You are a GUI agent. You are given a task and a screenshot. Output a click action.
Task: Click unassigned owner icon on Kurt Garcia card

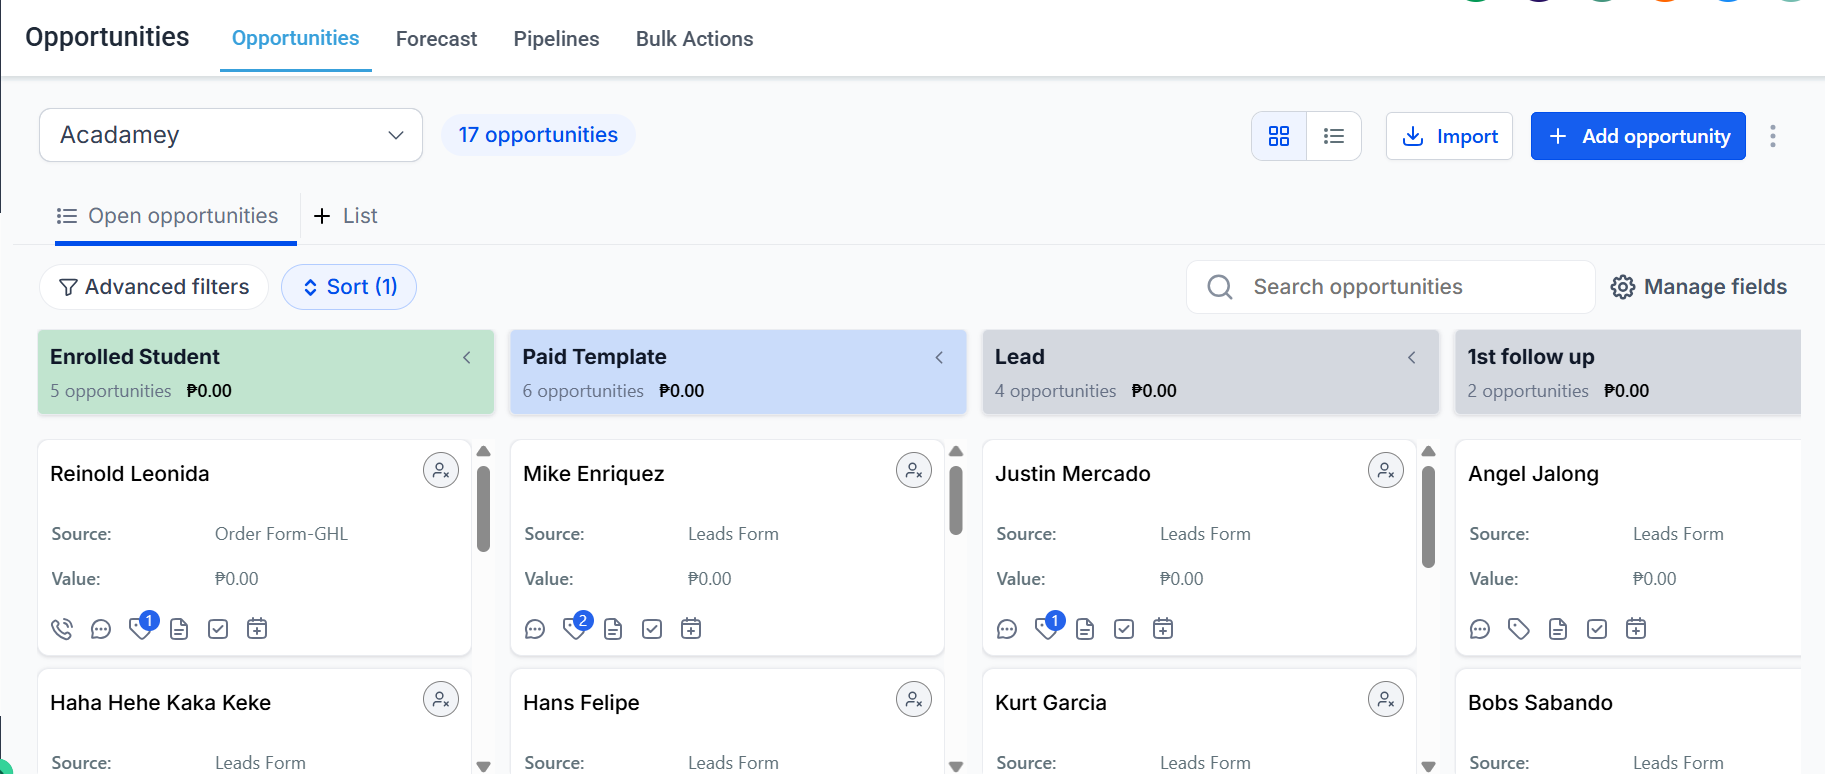coord(1386,699)
